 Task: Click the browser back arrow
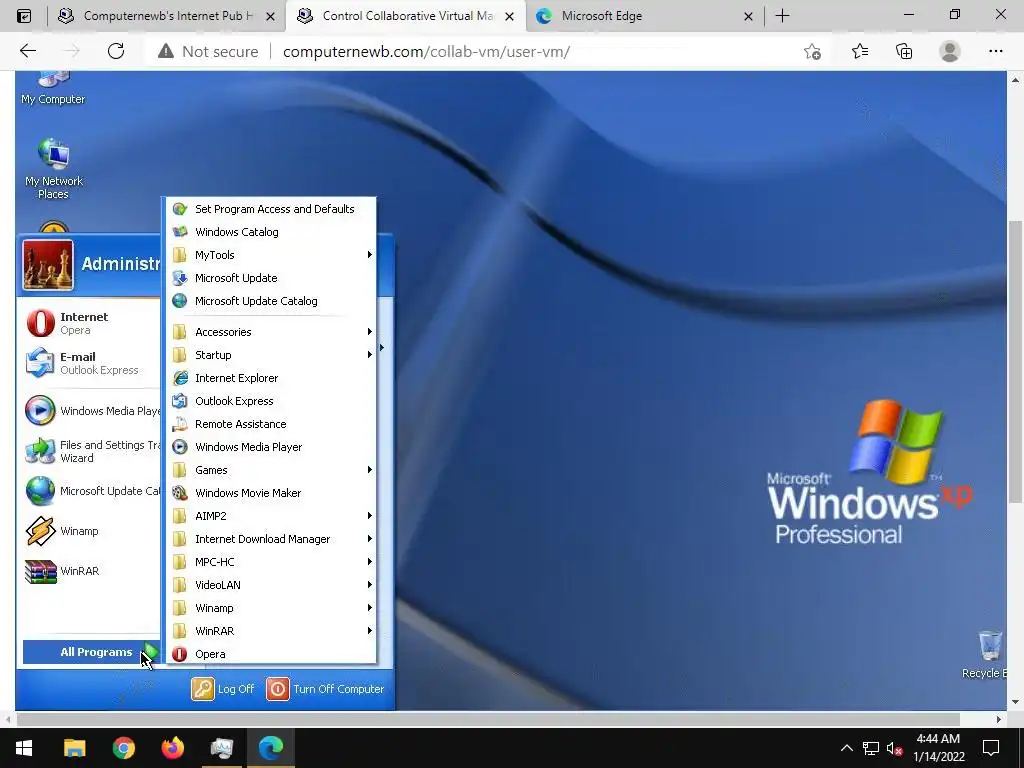[27, 51]
